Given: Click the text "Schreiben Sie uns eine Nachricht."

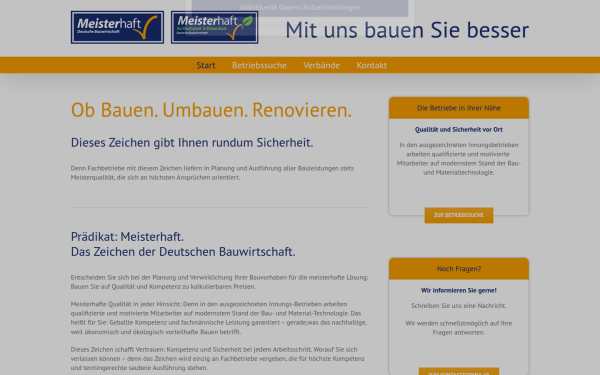Looking at the screenshot, I should [x=459, y=306].
